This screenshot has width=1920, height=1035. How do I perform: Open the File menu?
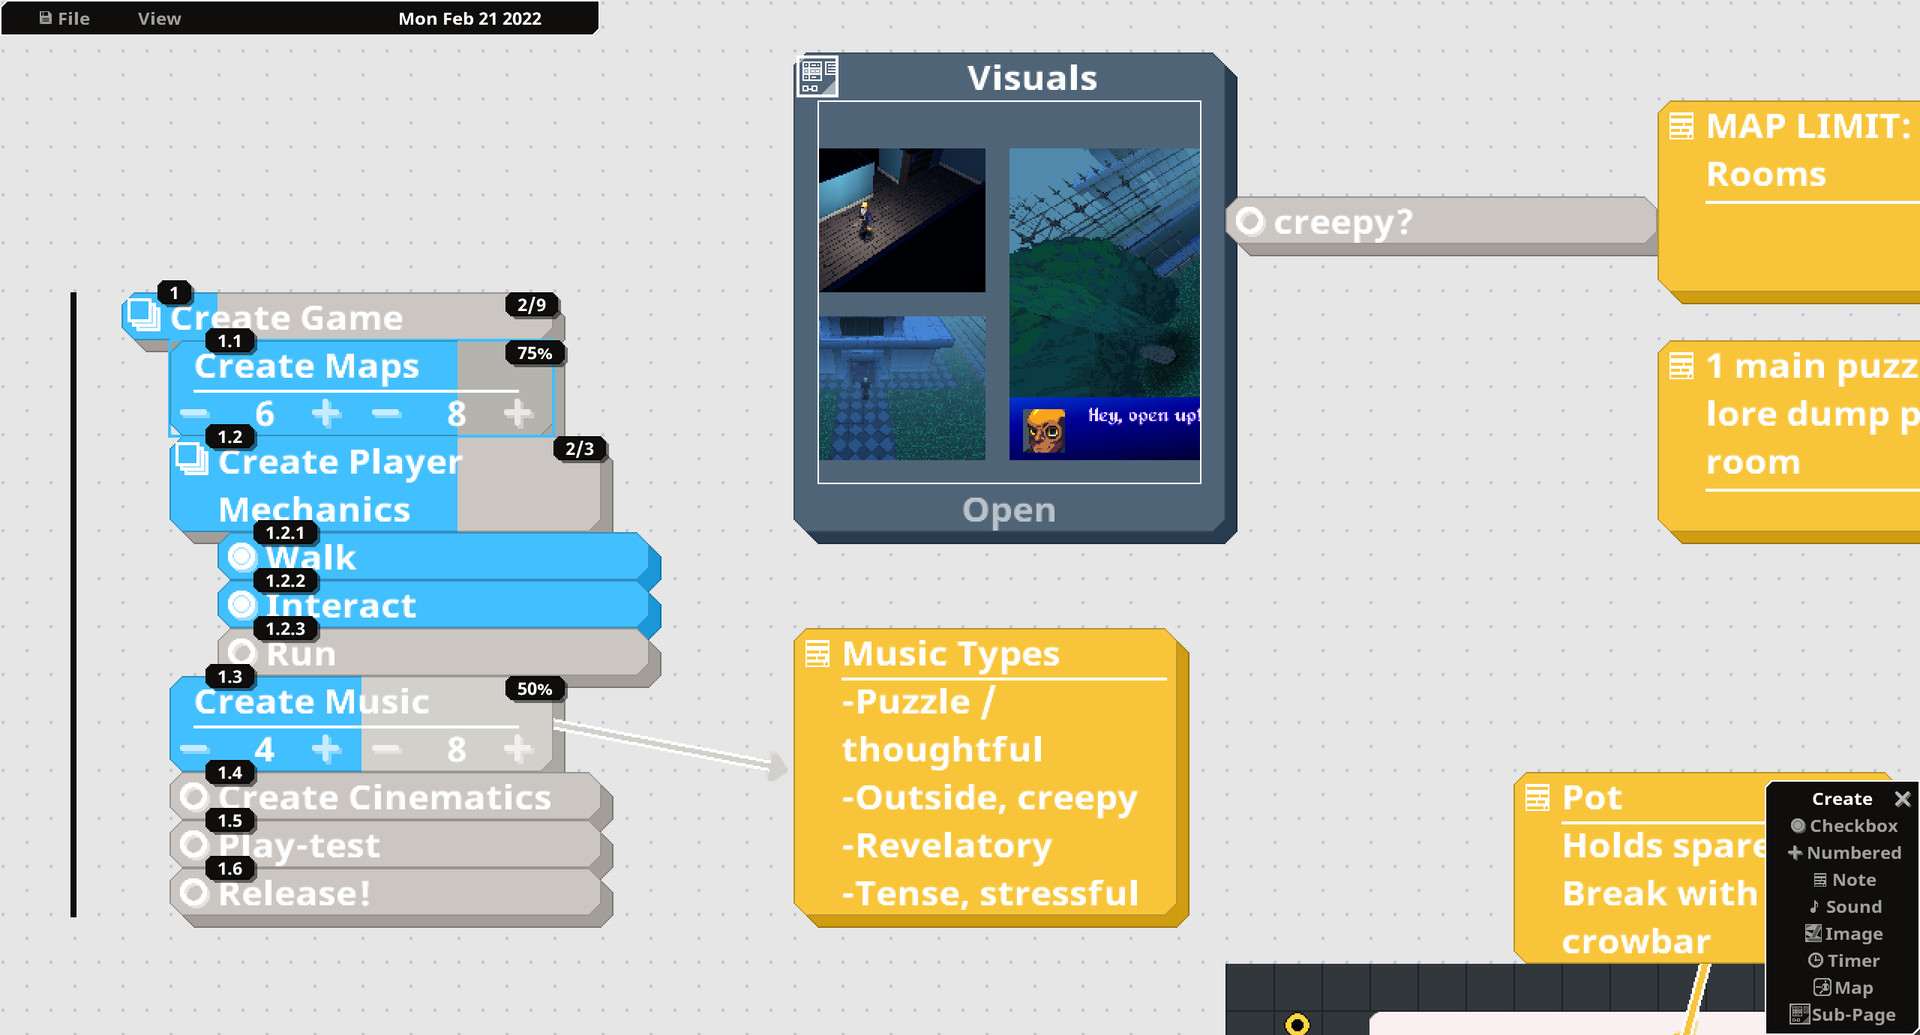pos(65,18)
